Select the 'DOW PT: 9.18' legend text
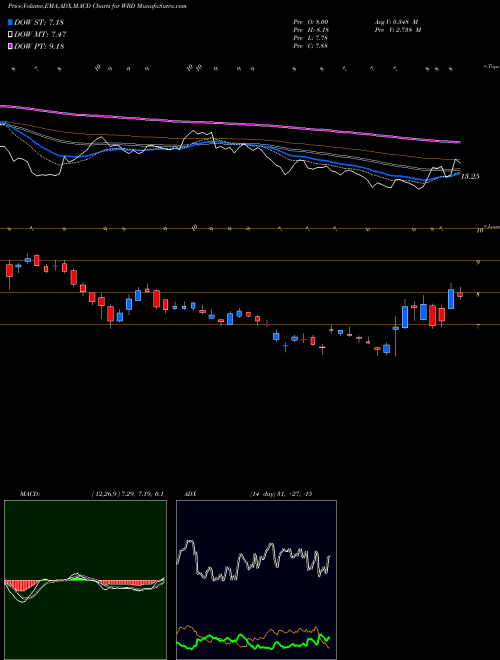 click(39, 46)
